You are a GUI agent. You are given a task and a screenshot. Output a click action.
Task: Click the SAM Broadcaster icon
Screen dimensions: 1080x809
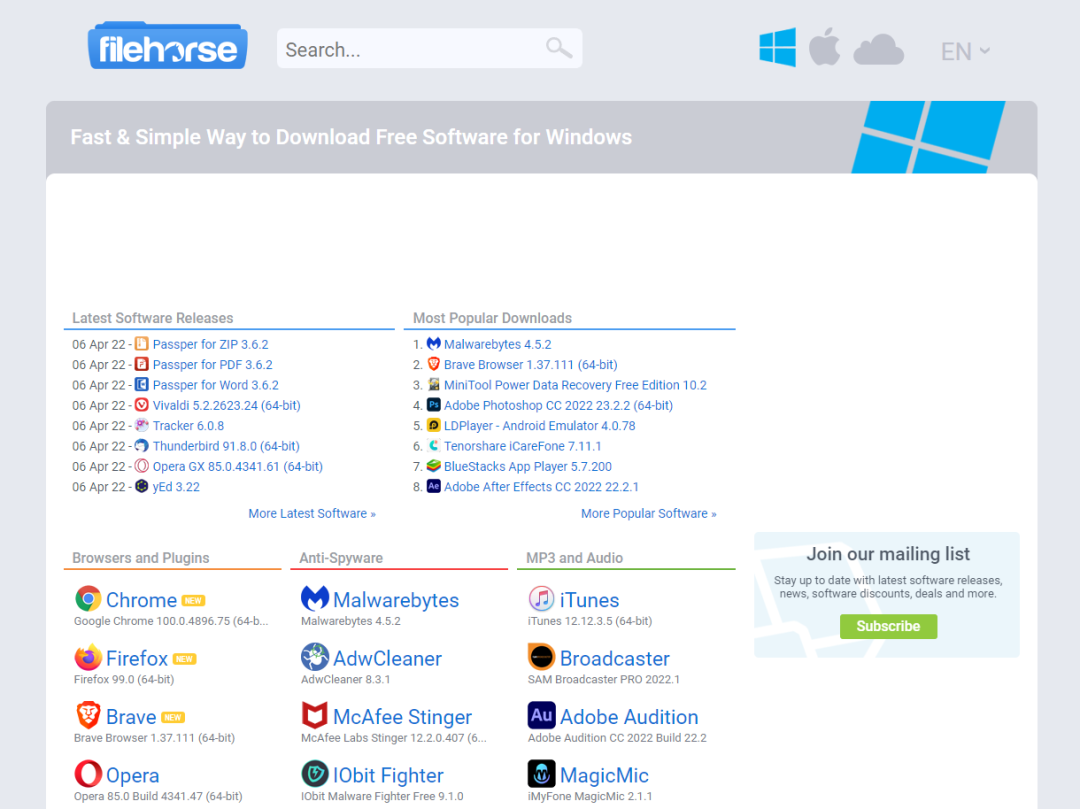point(541,658)
